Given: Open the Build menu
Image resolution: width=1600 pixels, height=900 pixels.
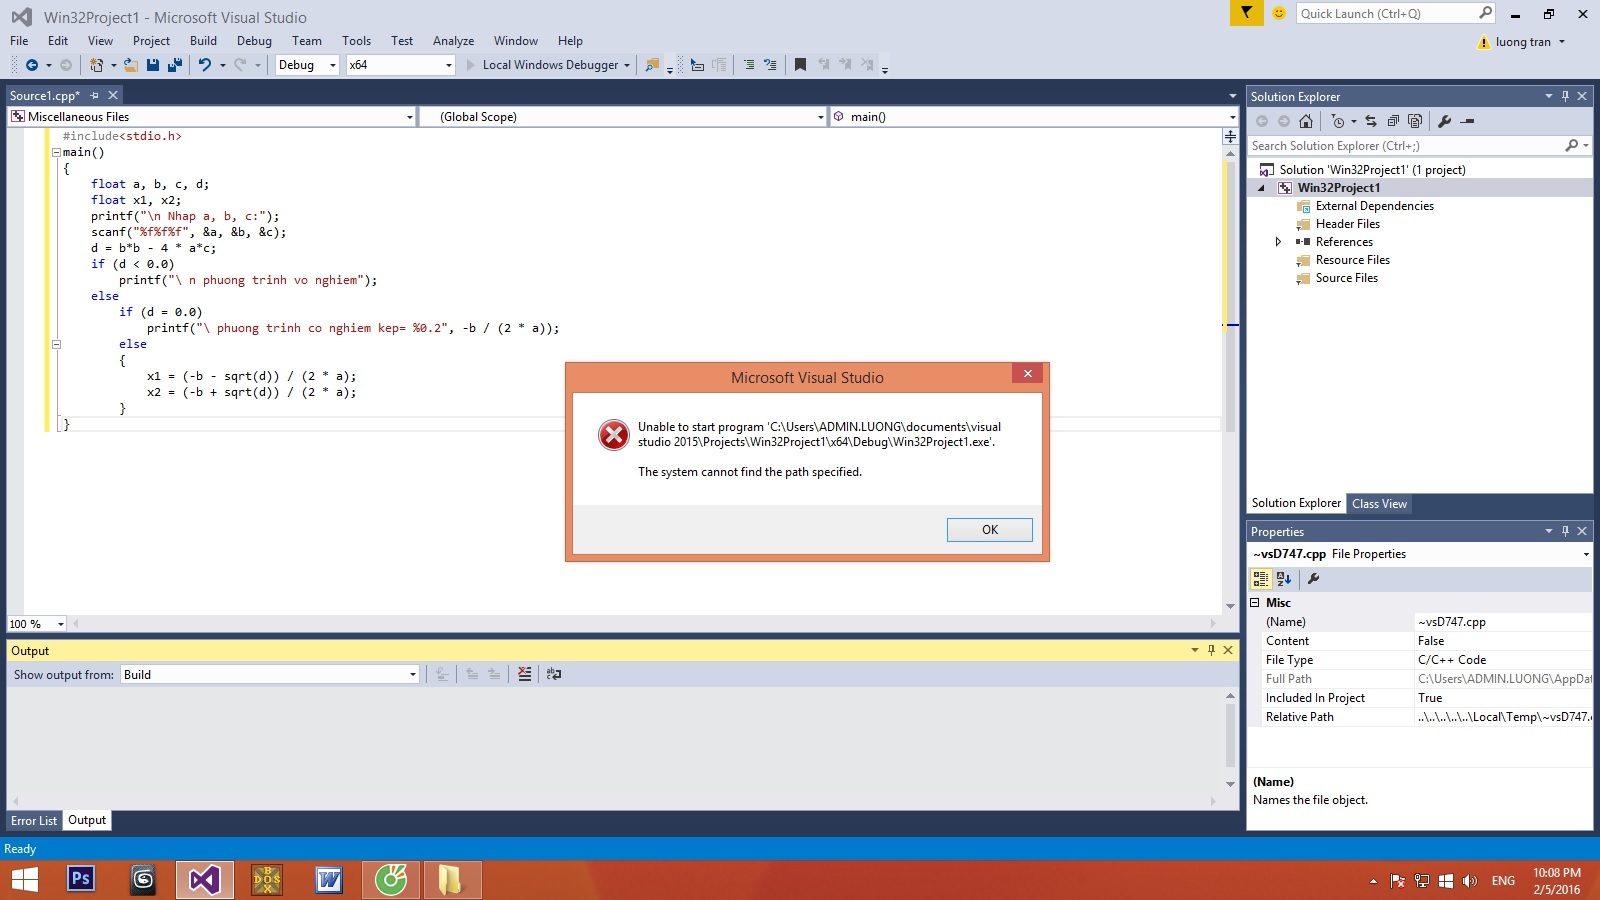Looking at the screenshot, I should (x=203, y=41).
